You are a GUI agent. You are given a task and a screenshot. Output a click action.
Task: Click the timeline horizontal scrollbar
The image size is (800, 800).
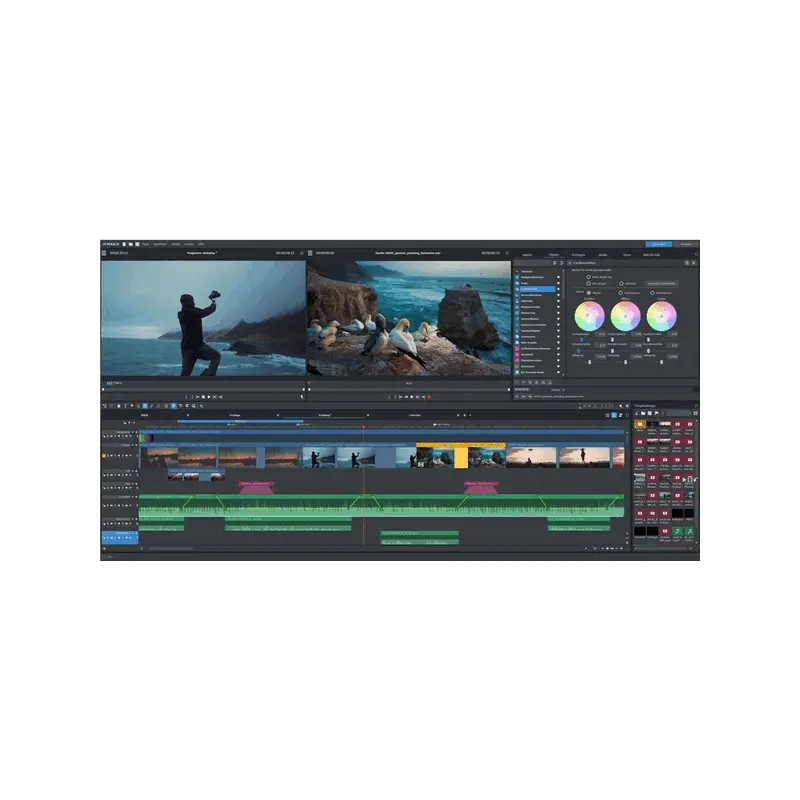[171, 548]
